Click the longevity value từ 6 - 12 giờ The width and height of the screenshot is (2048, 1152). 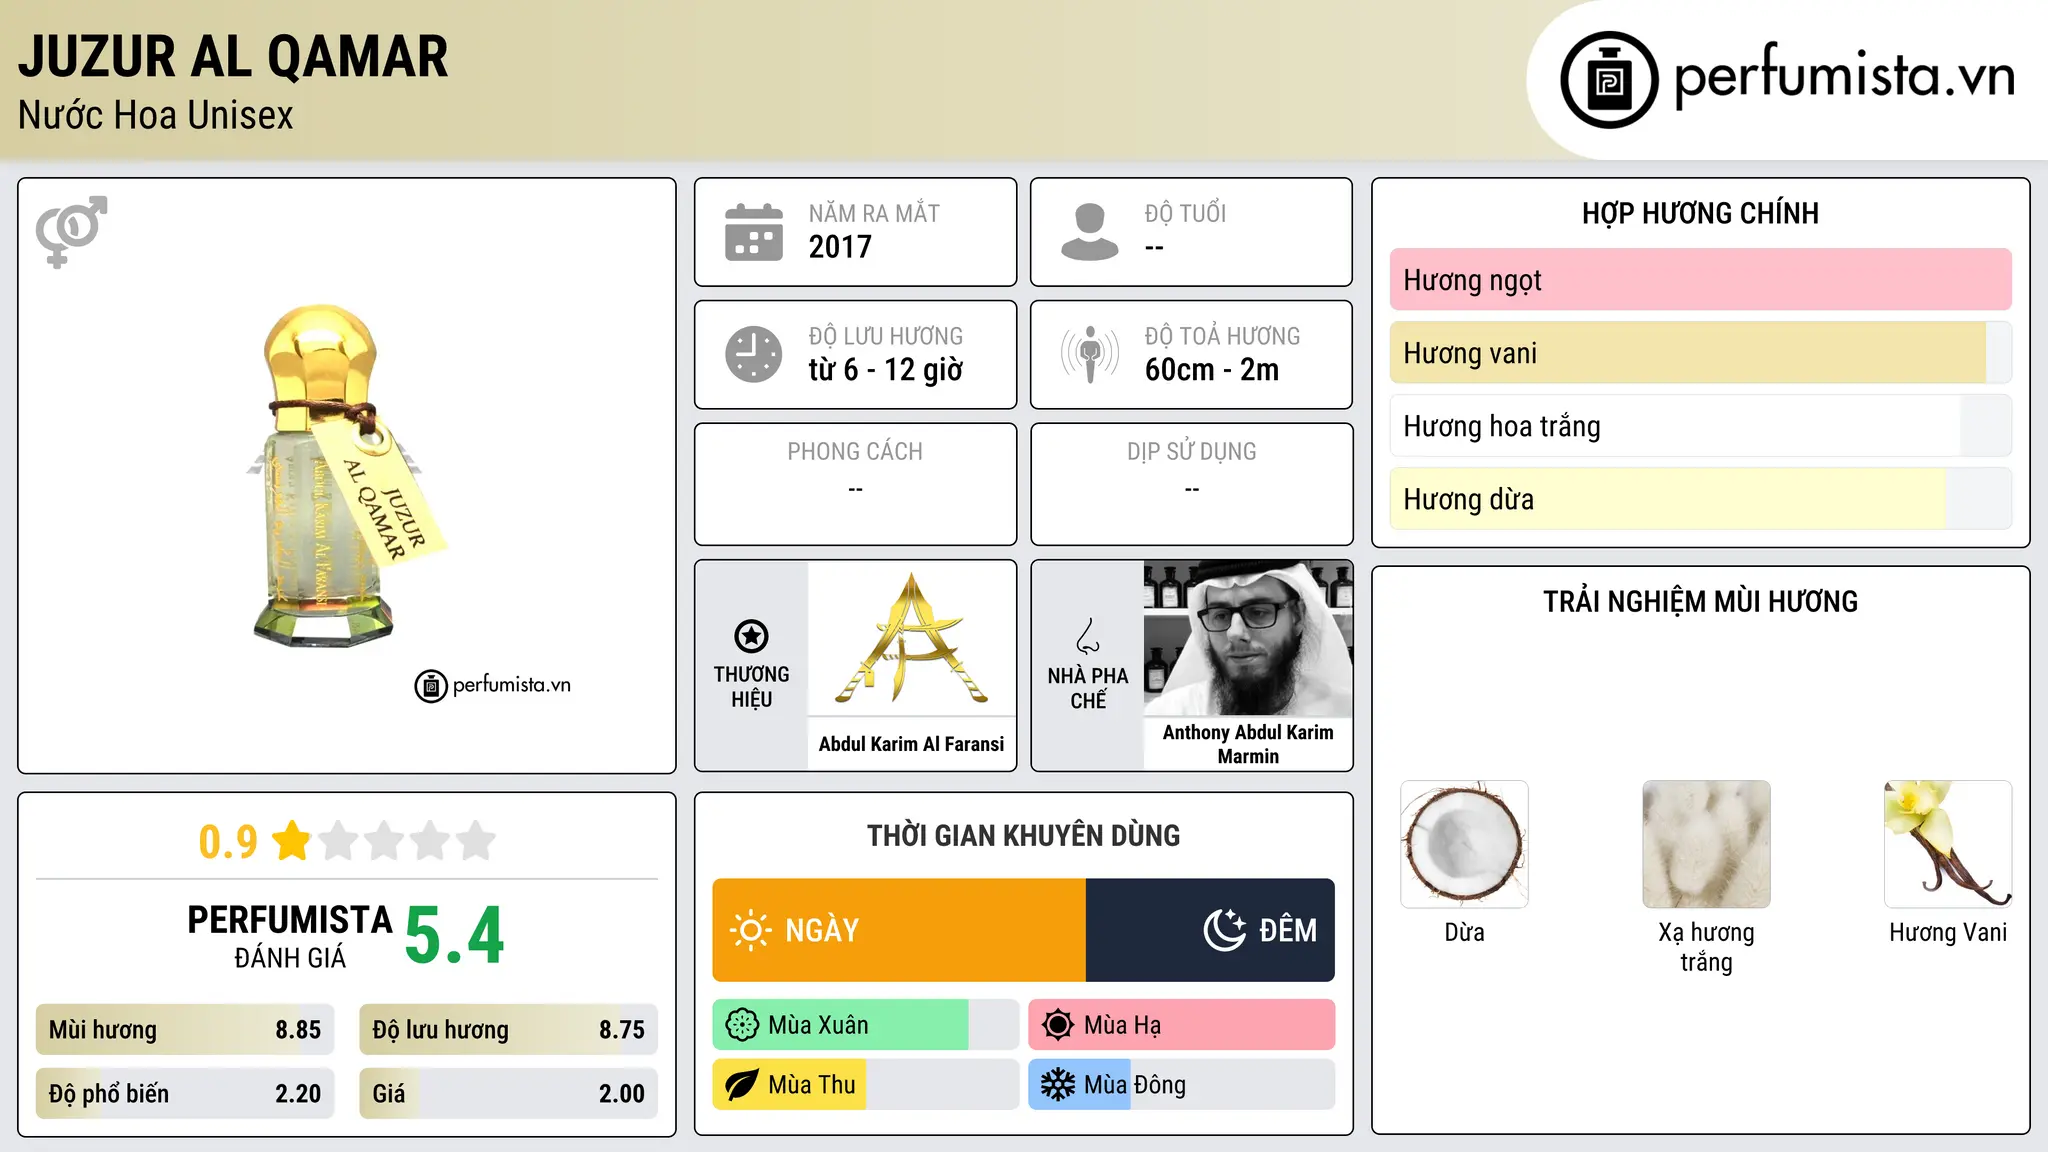886,370
